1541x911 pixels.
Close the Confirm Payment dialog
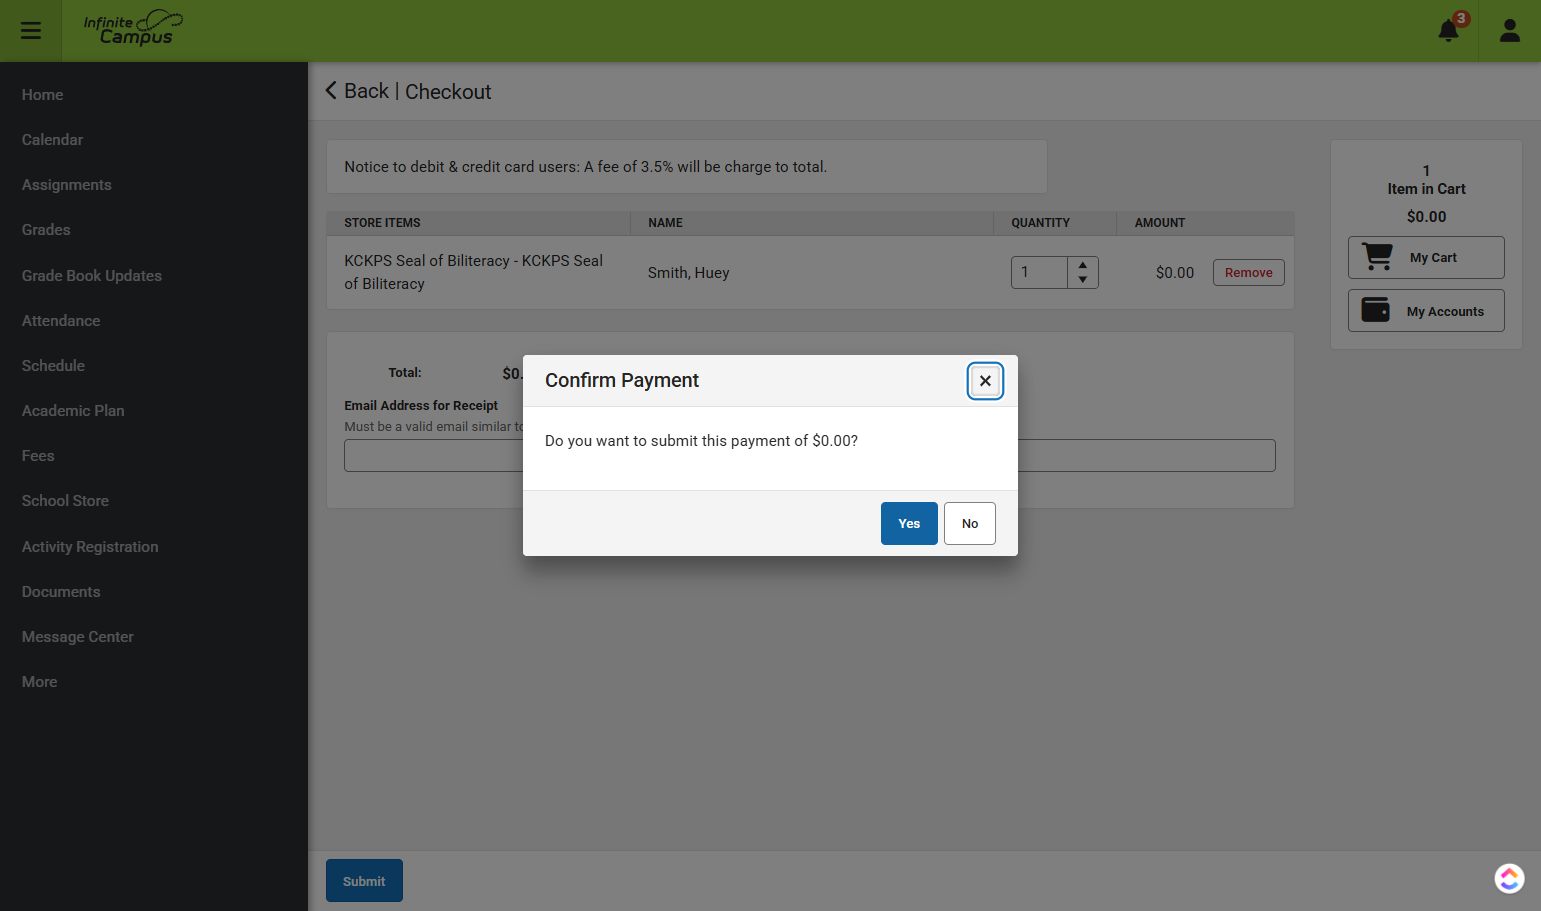tap(985, 381)
